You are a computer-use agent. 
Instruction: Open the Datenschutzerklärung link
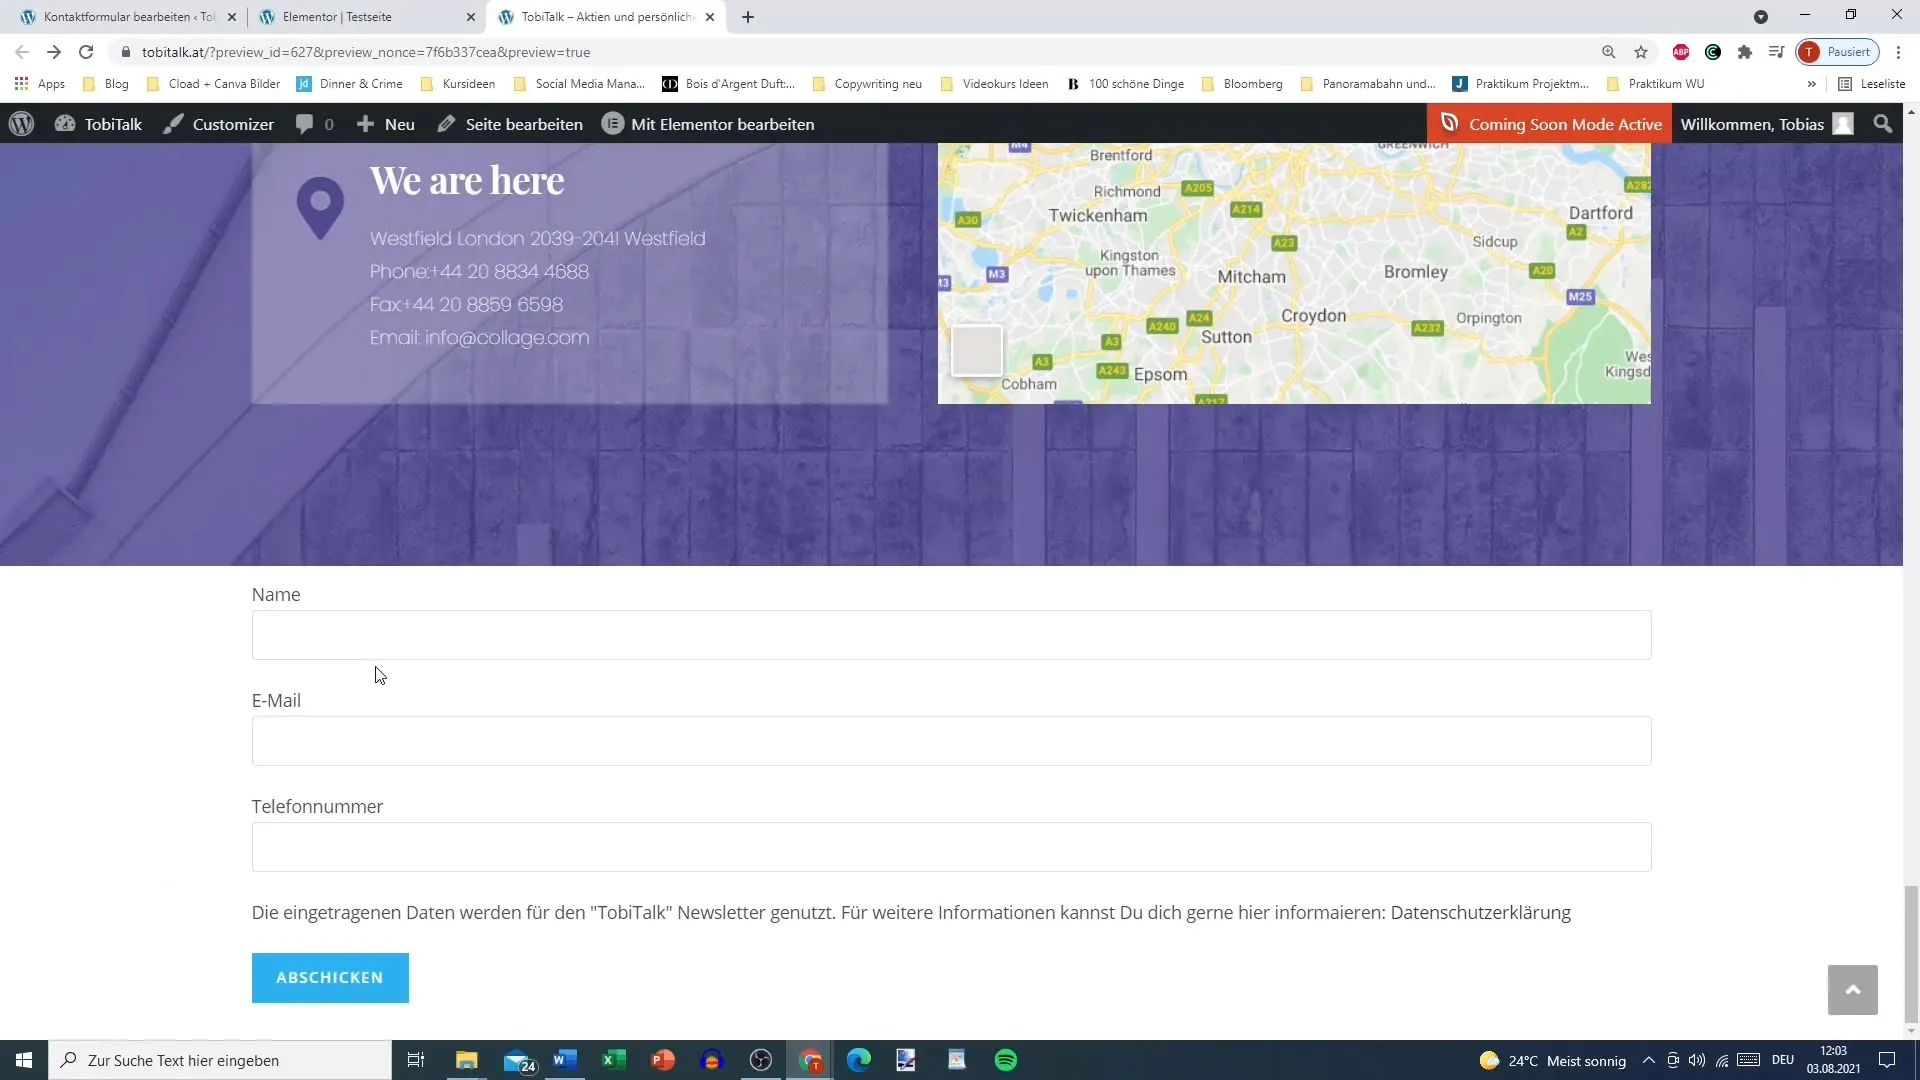[1480, 912]
